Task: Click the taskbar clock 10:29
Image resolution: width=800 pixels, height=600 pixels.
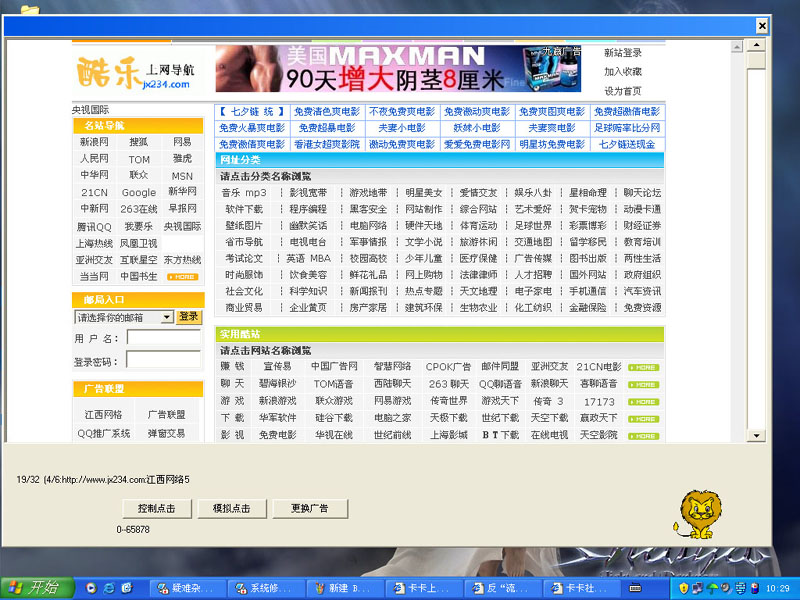Action: pos(778,588)
